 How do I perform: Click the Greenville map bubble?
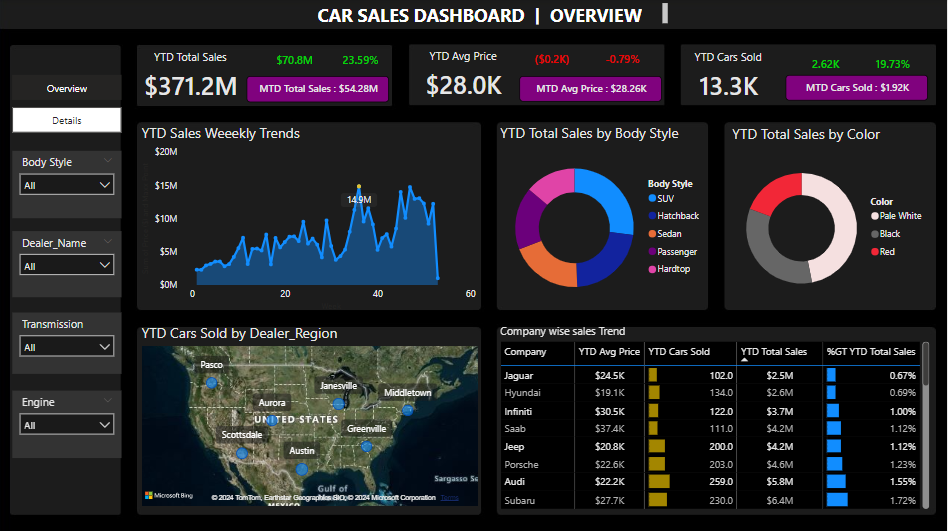click(x=366, y=446)
